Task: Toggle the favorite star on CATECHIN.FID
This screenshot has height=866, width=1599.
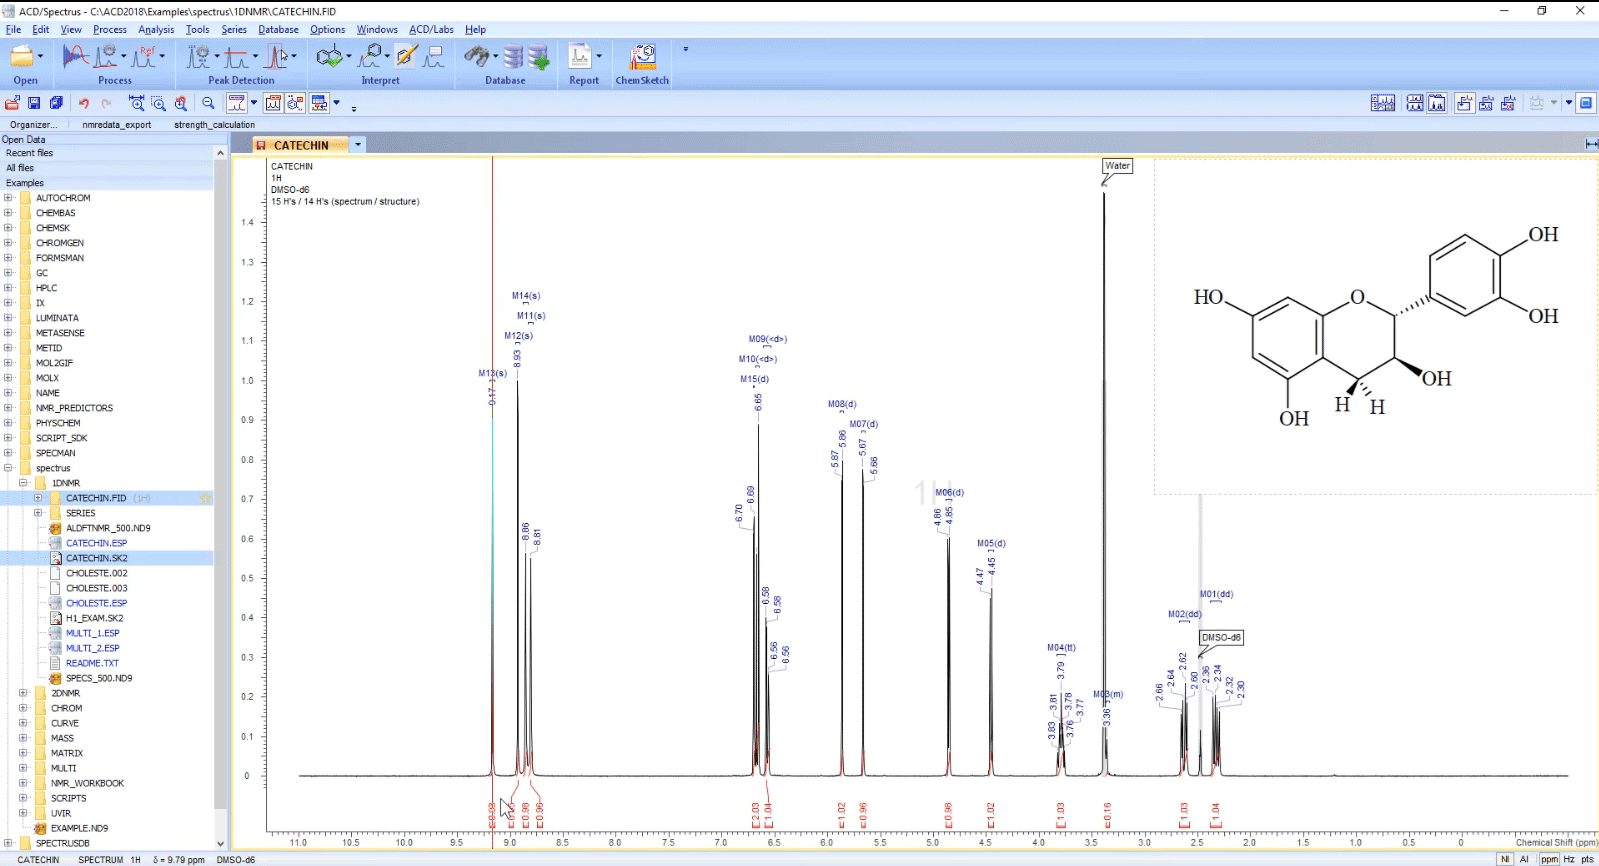Action: pyautogui.click(x=206, y=498)
